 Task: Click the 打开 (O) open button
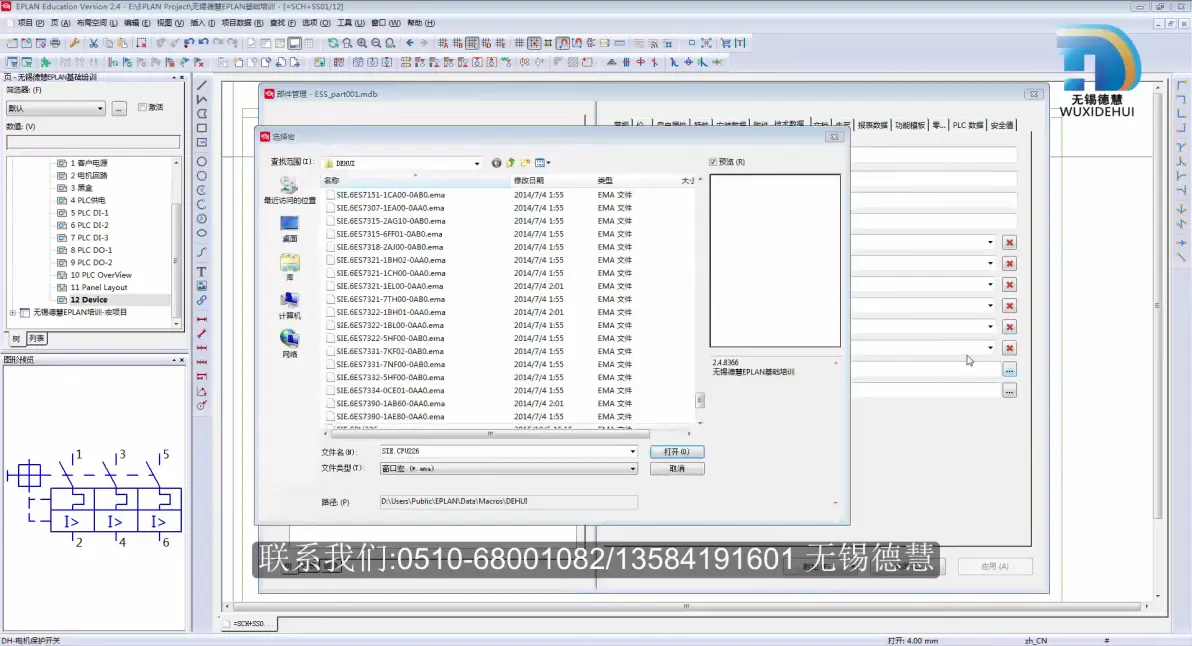point(677,451)
